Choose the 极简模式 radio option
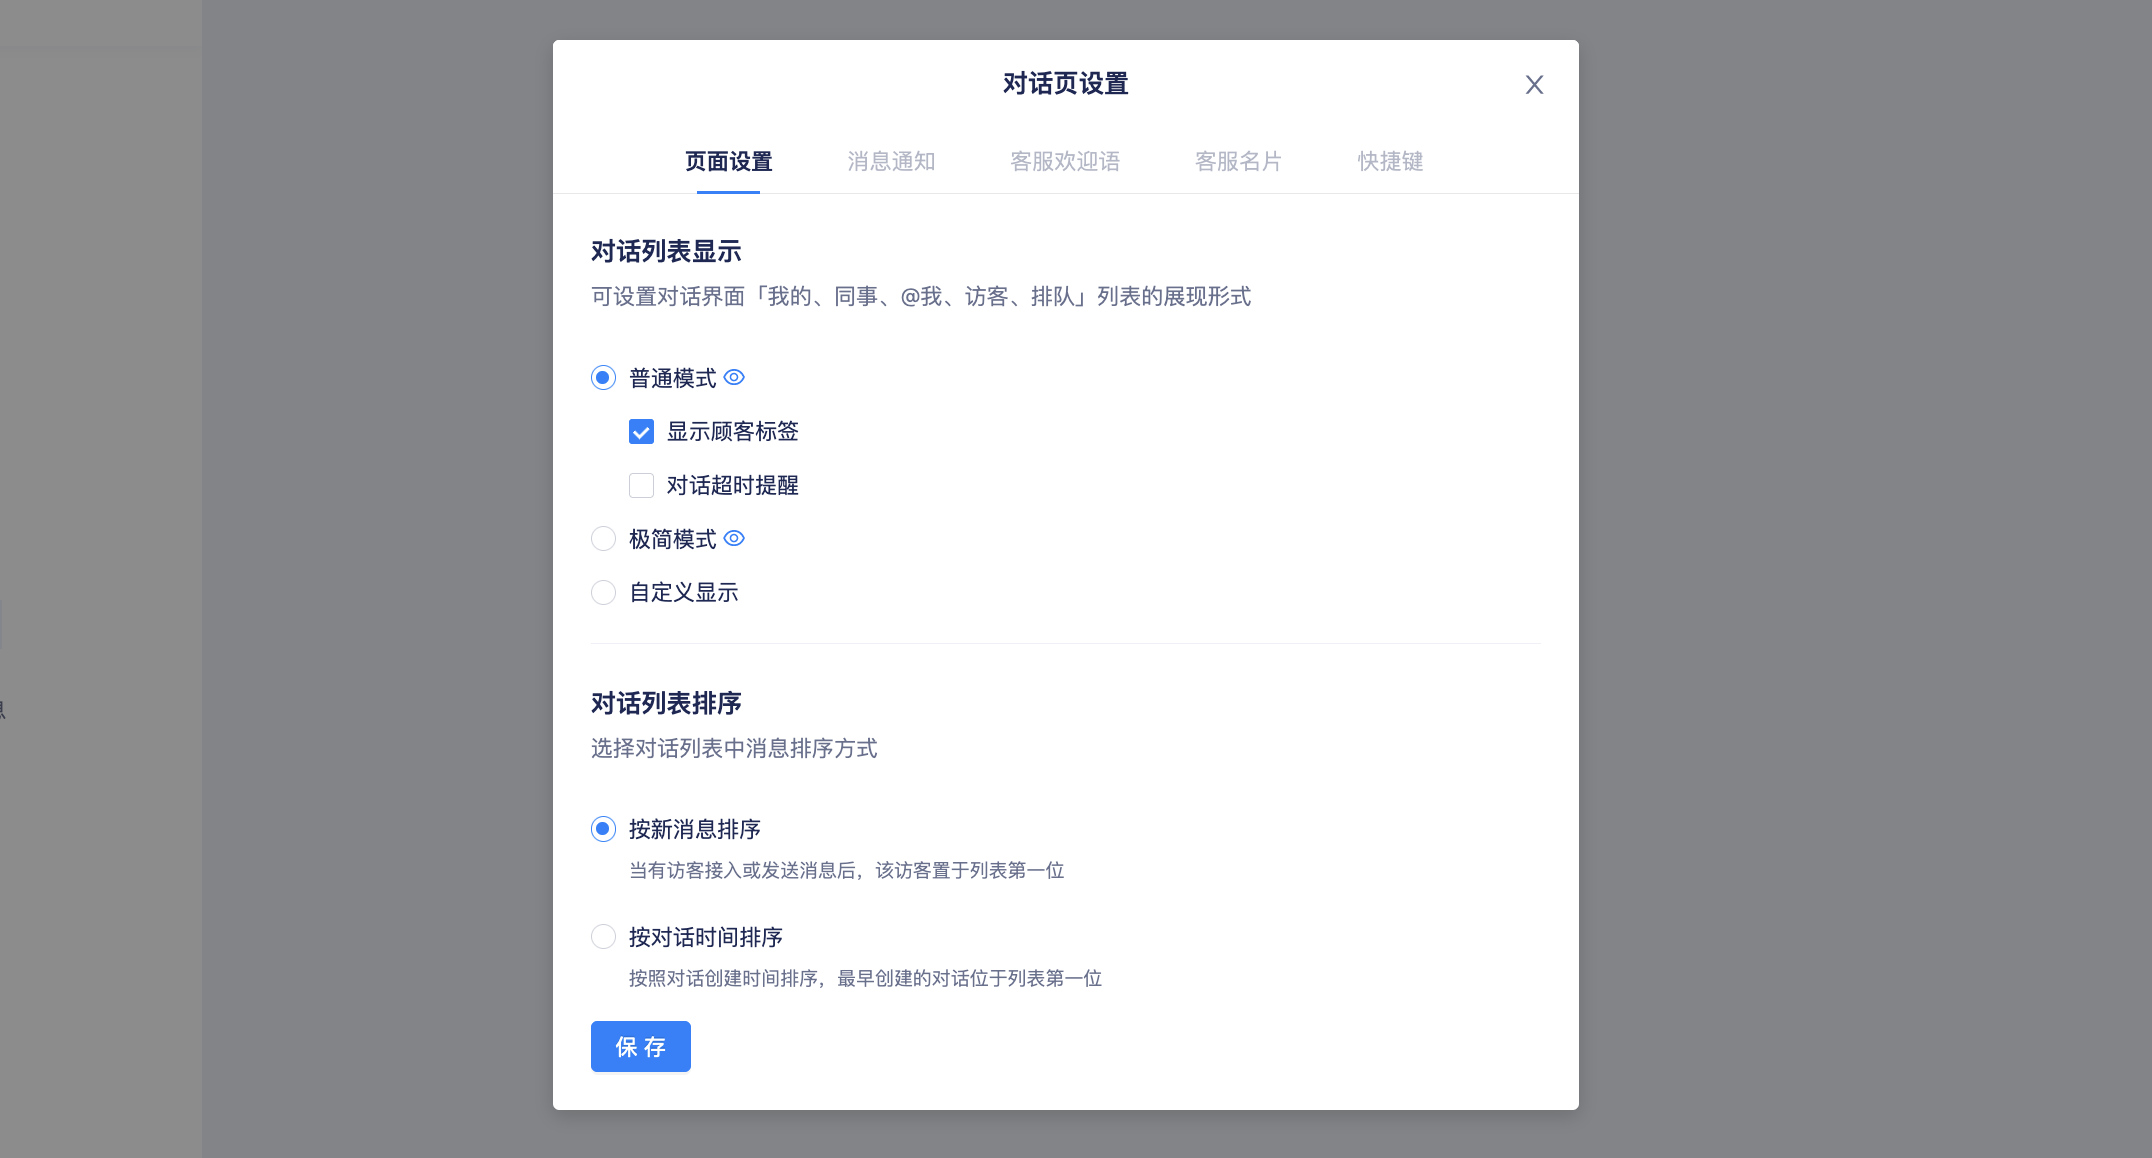This screenshot has width=2152, height=1158. [603, 539]
